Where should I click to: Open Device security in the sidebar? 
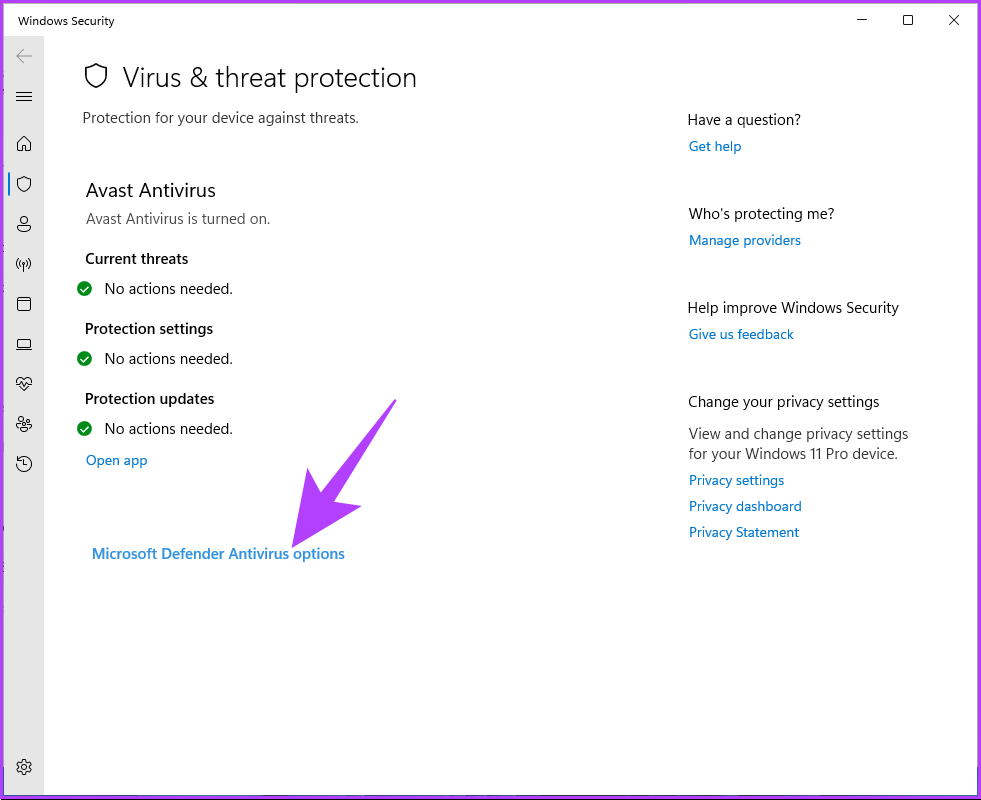tap(24, 344)
